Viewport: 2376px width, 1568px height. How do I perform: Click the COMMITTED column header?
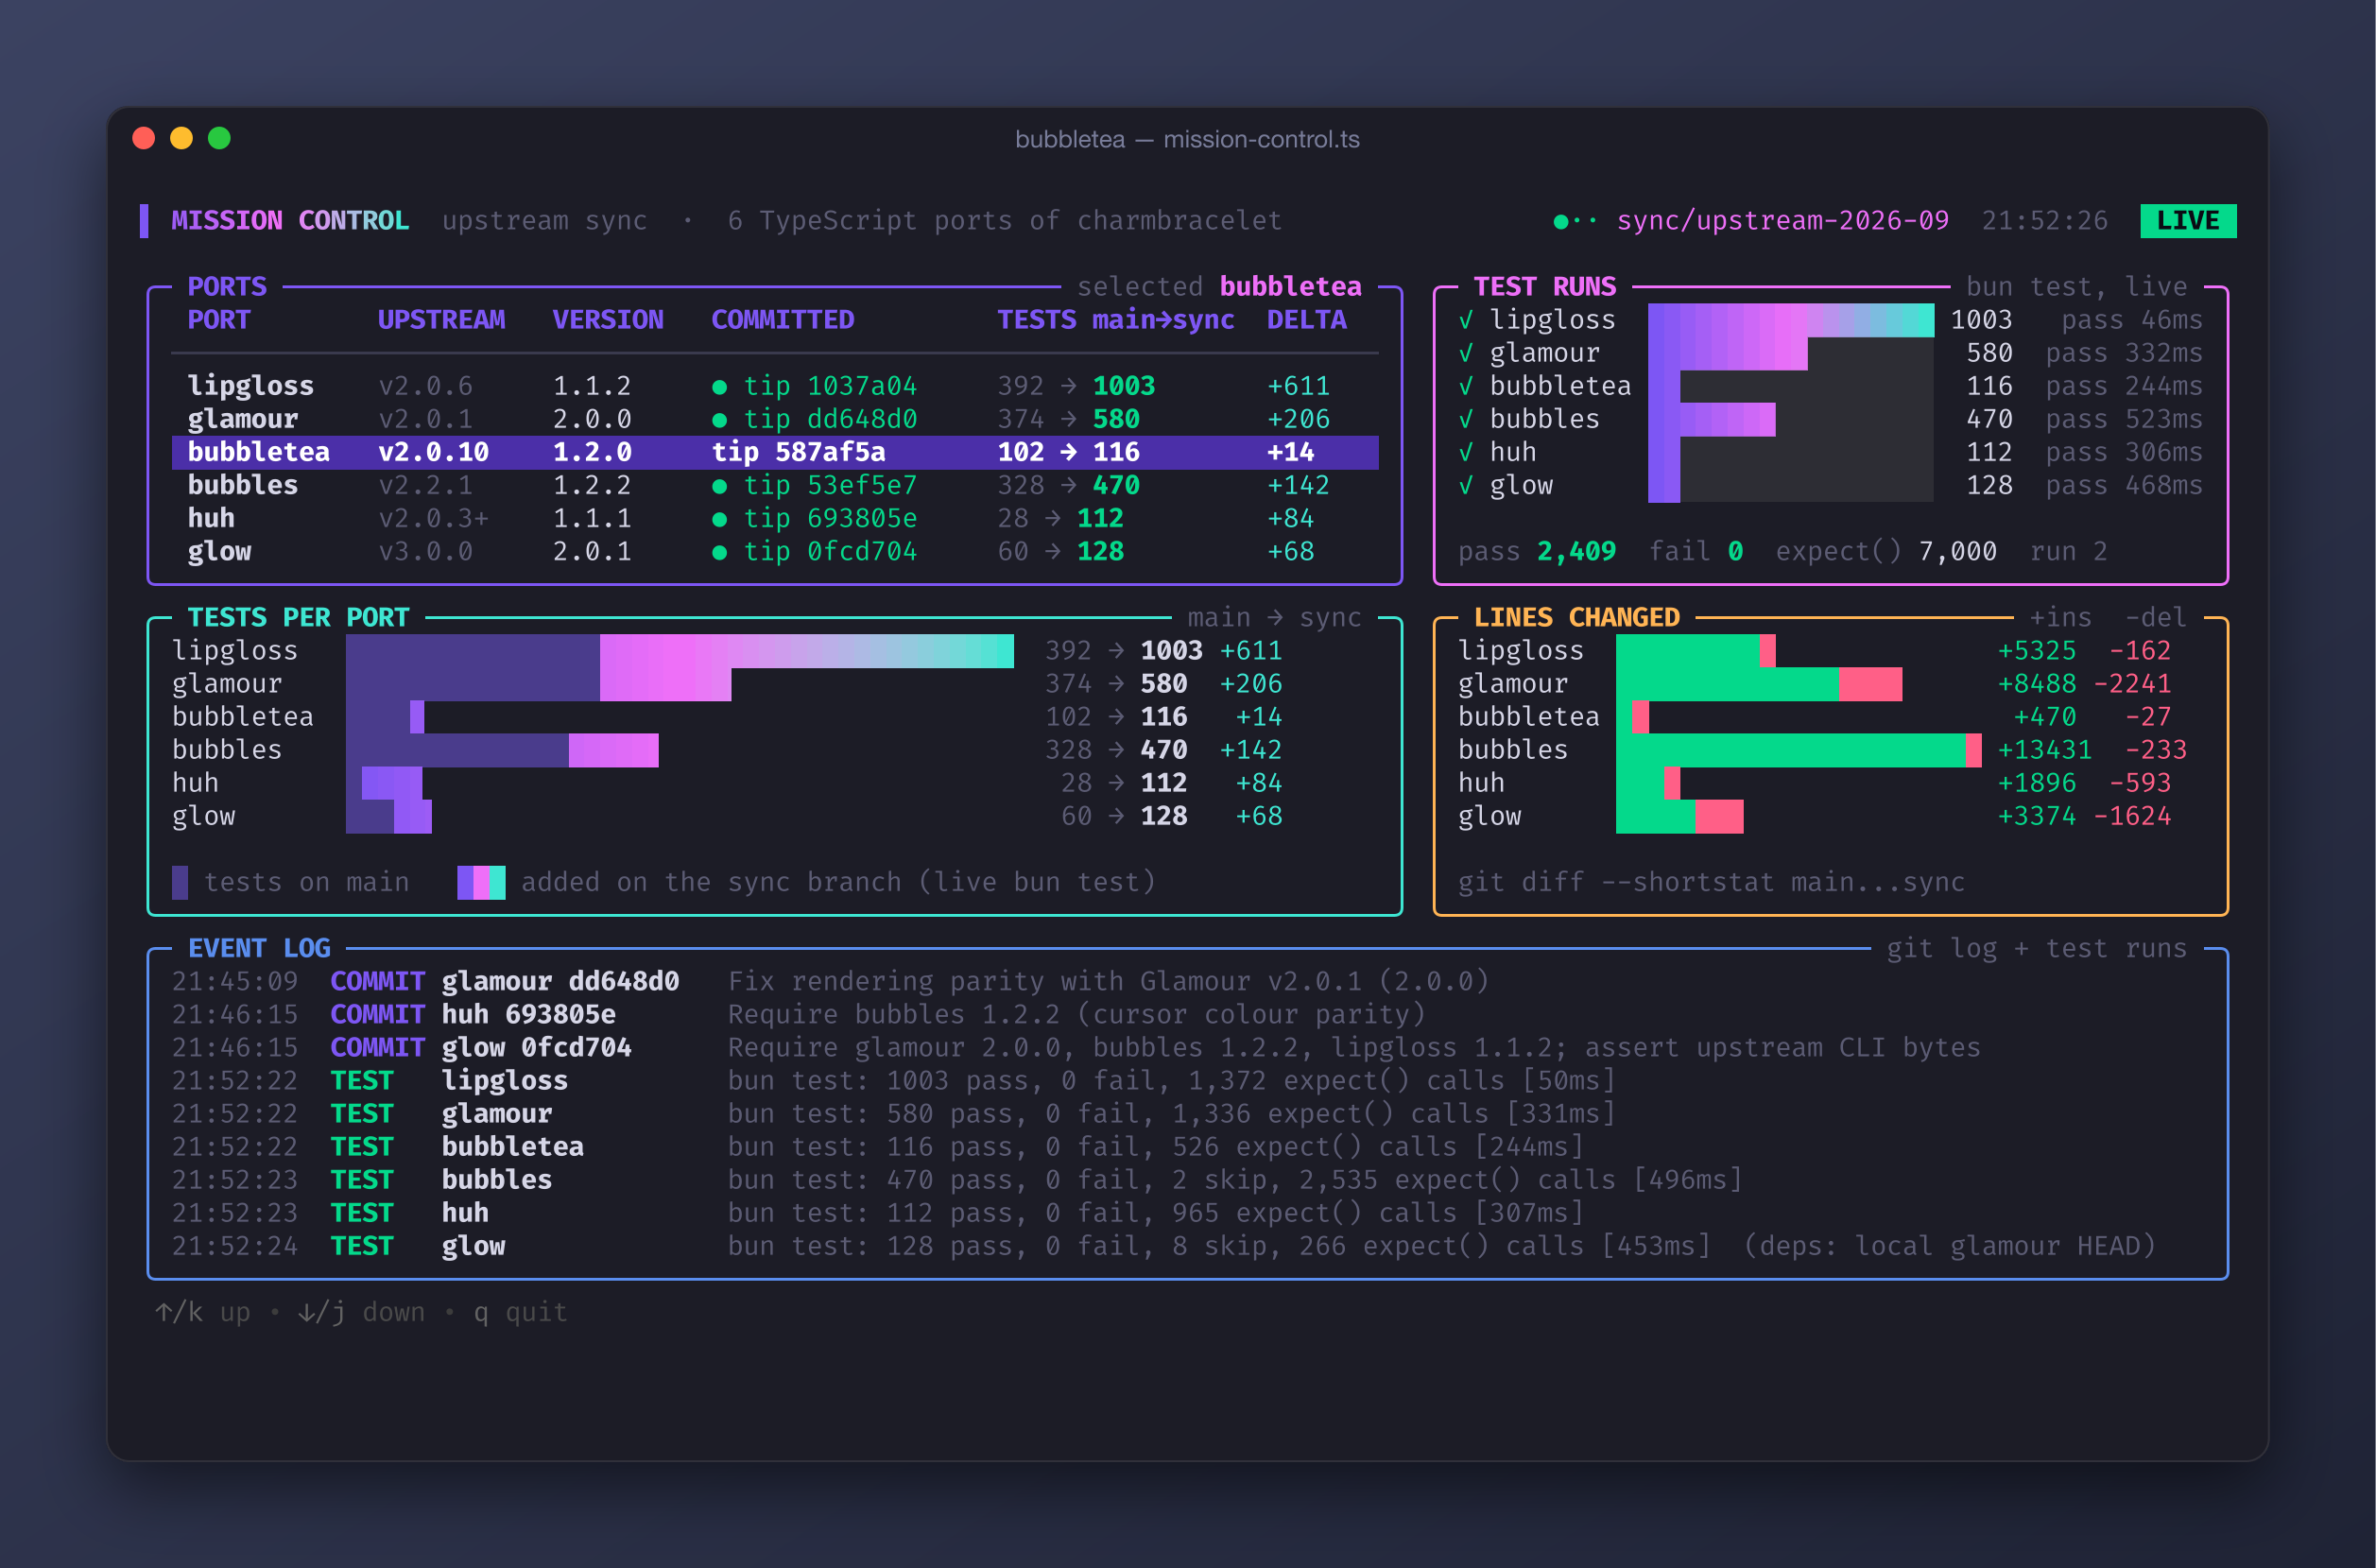782,320
